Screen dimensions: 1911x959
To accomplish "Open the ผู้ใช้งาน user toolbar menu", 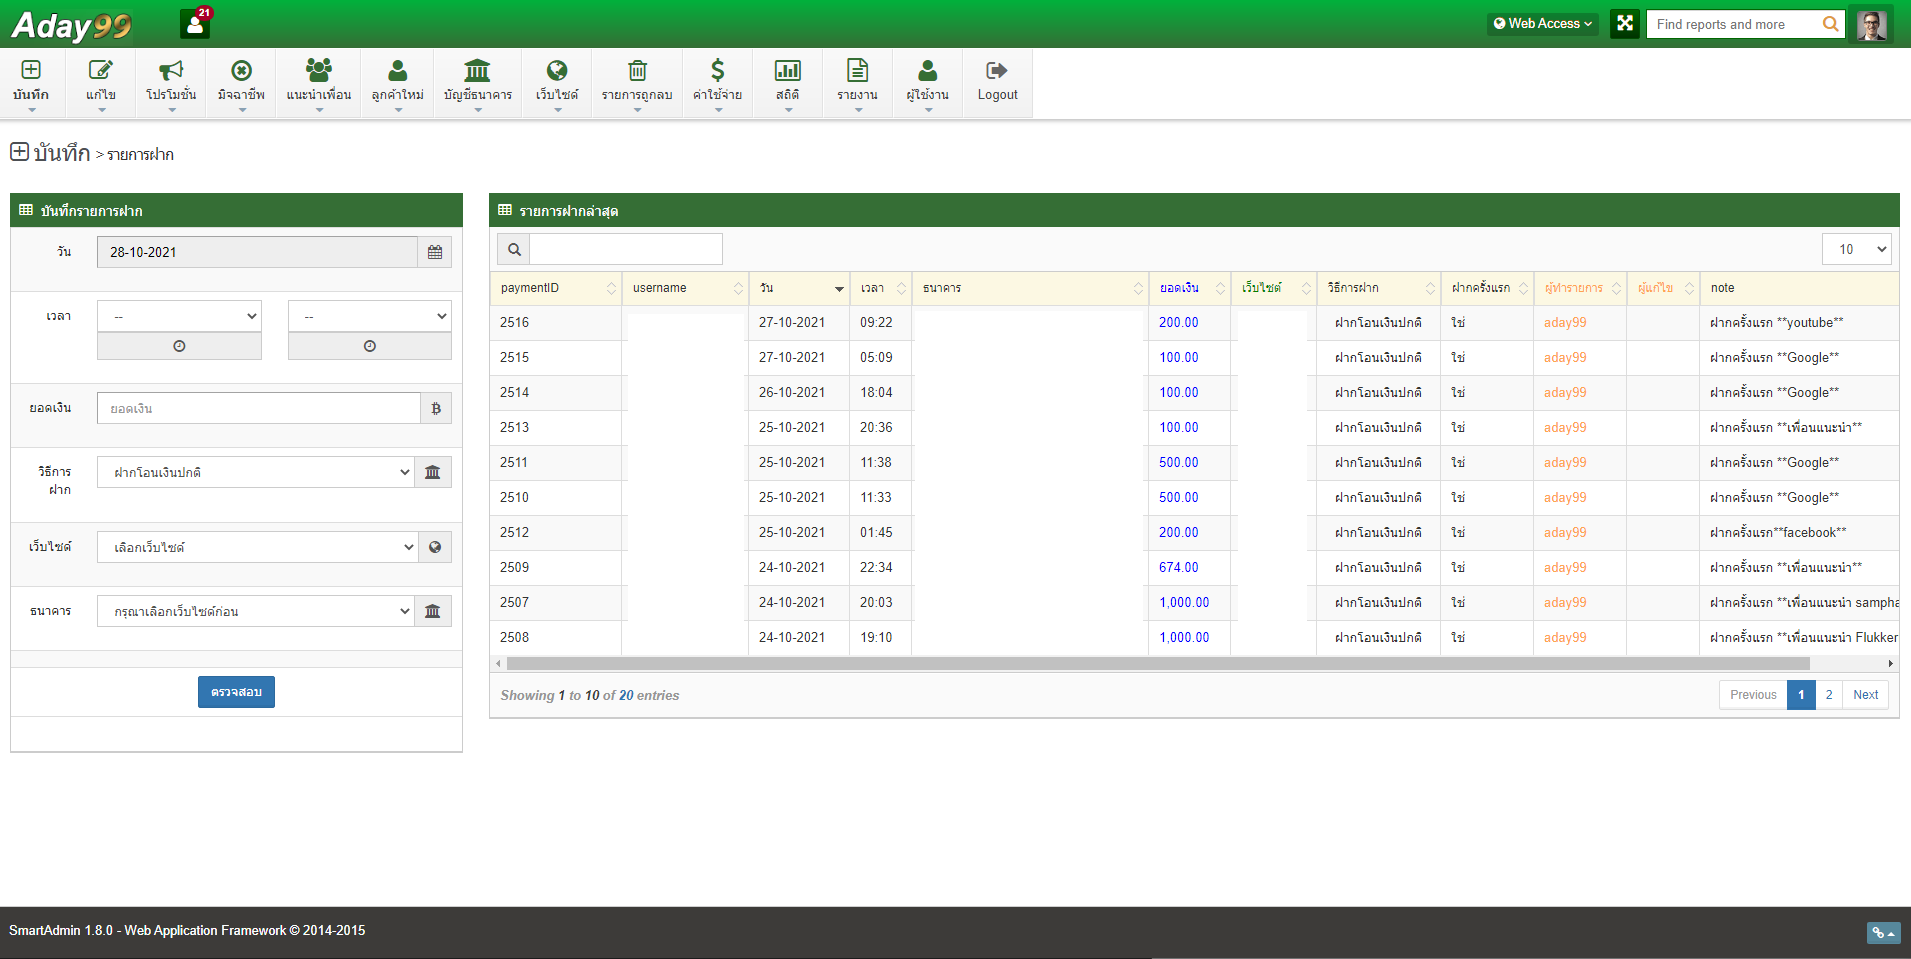I will (928, 83).
